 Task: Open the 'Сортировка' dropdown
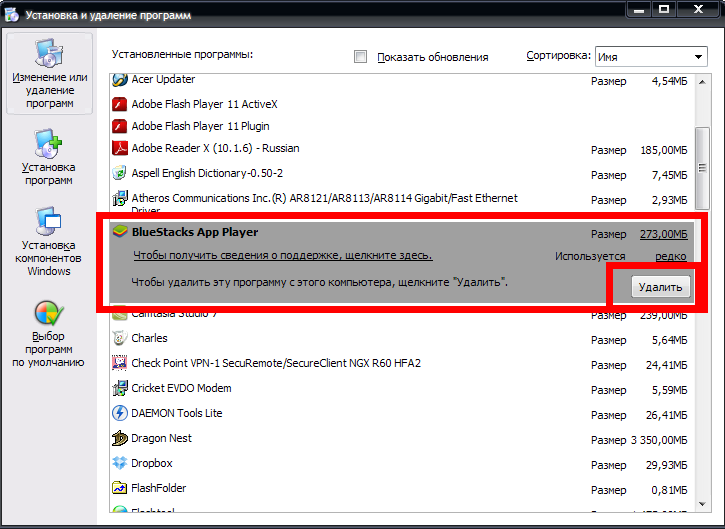pos(649,57)
